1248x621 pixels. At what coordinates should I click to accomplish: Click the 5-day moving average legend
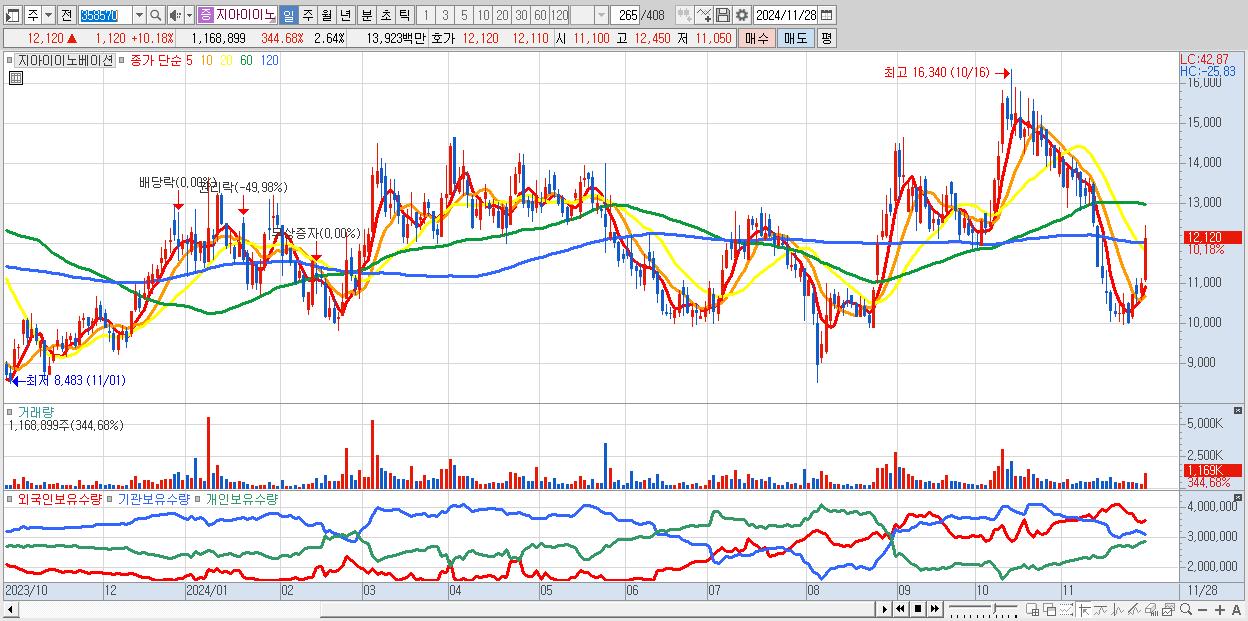(x=188, y=60)
